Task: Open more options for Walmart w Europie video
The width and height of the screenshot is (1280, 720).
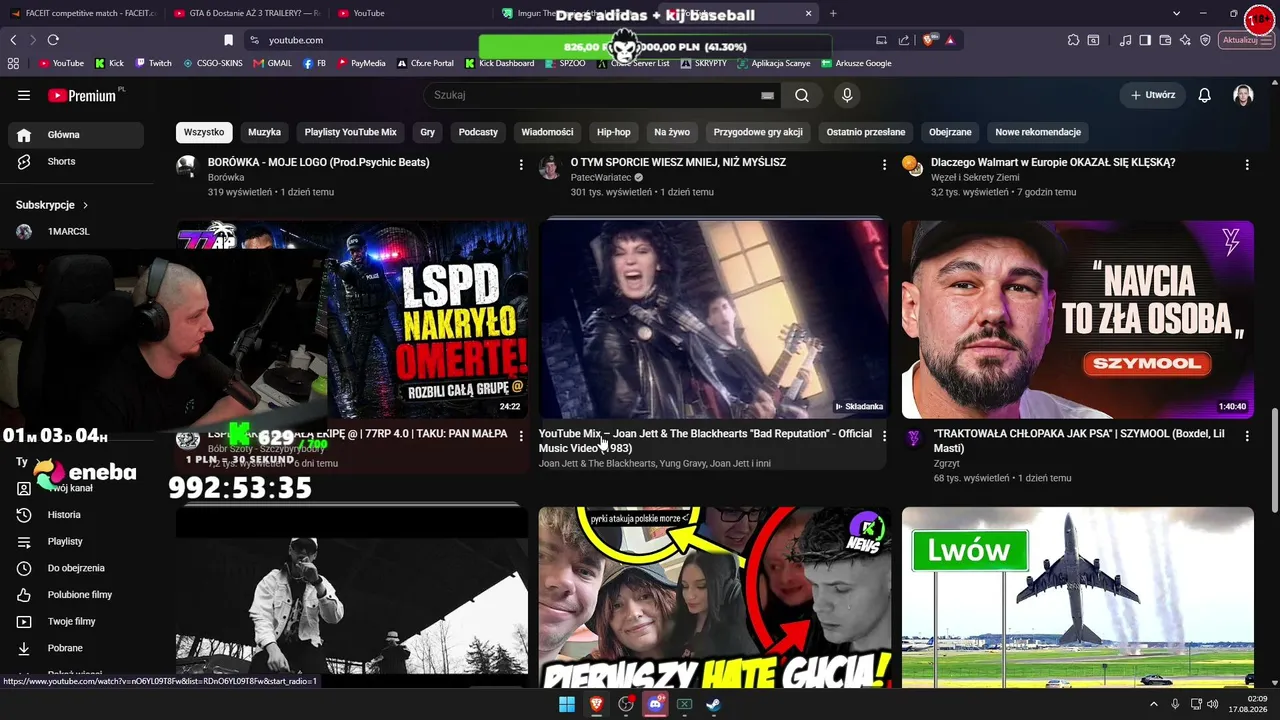Action: (1247, 164)
